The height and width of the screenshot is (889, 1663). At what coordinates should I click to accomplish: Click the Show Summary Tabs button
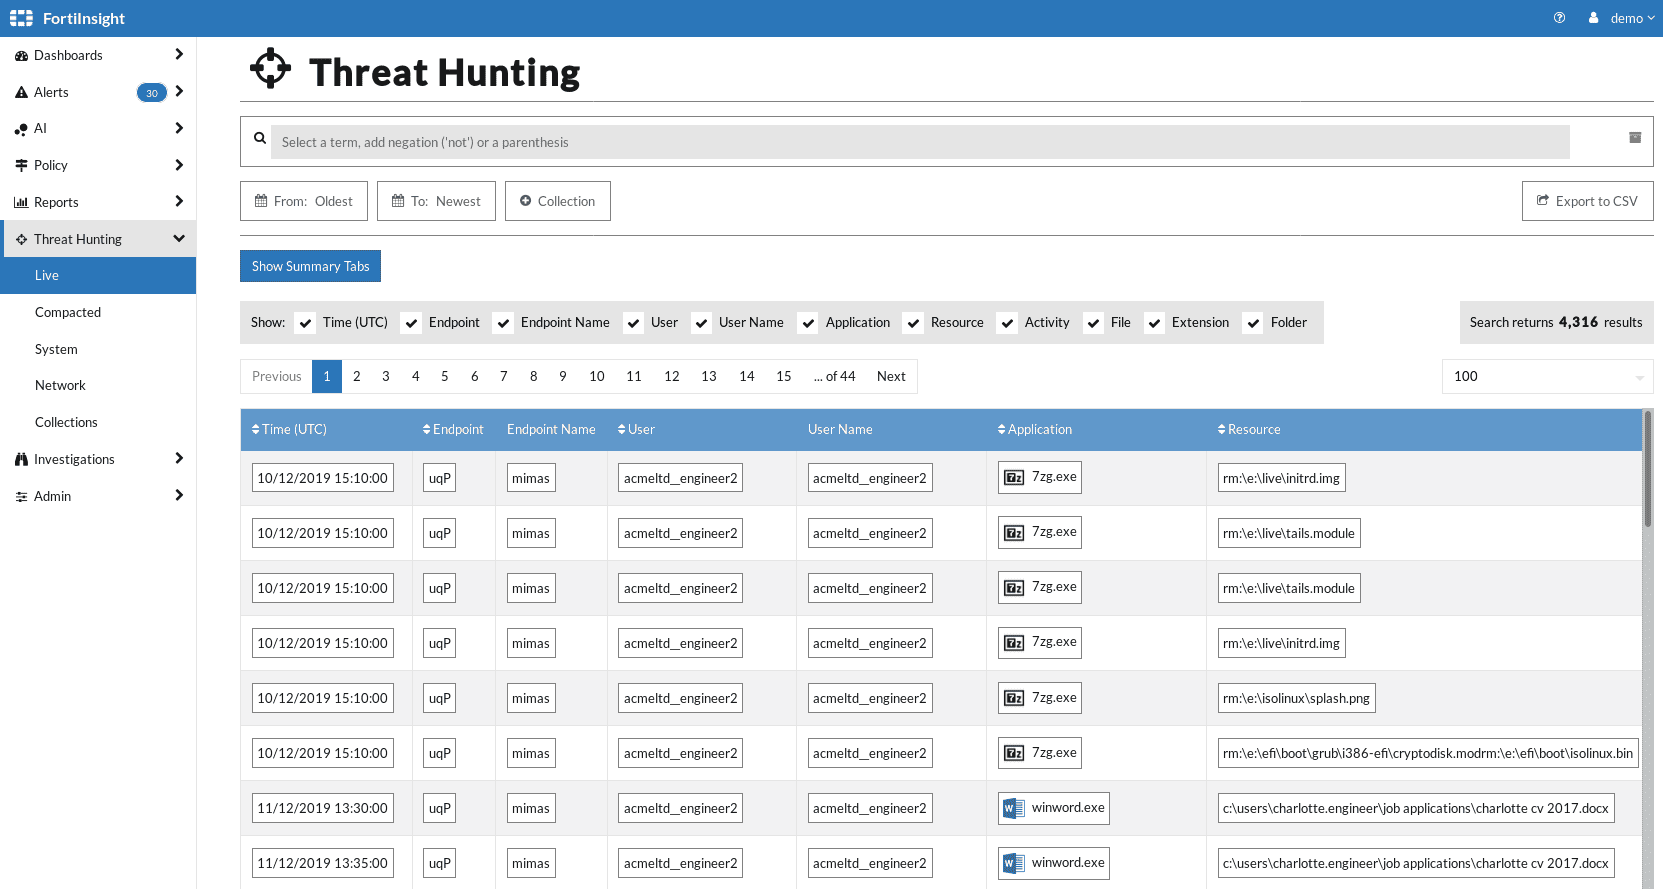(310, 266)
